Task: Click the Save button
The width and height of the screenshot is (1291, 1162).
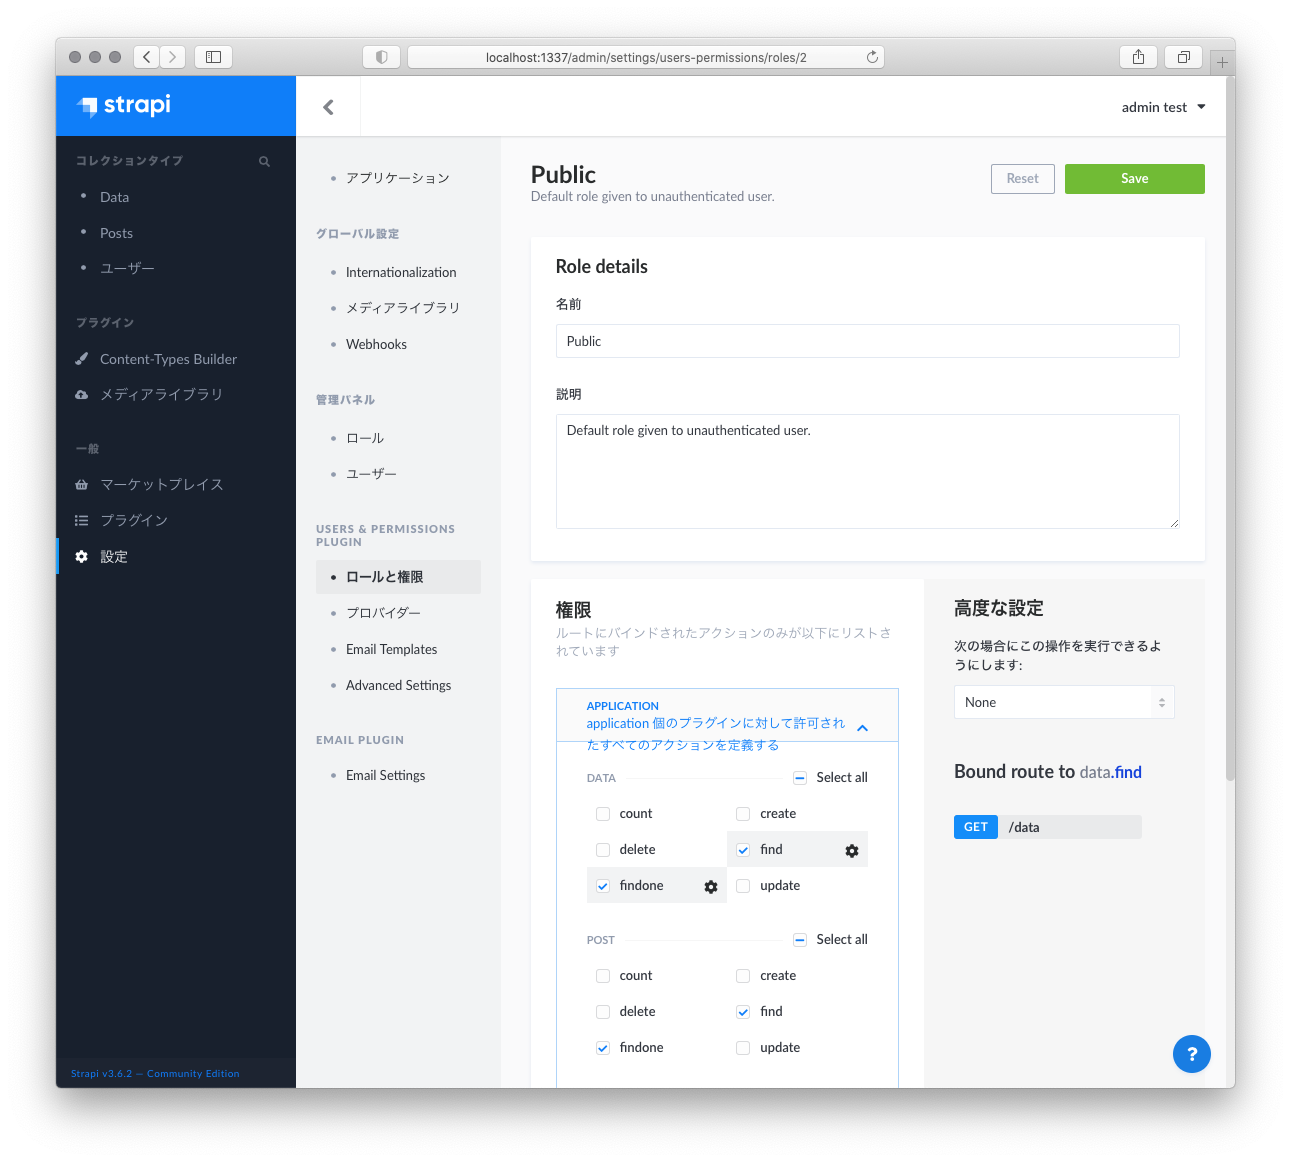Action: (1134, 179)
